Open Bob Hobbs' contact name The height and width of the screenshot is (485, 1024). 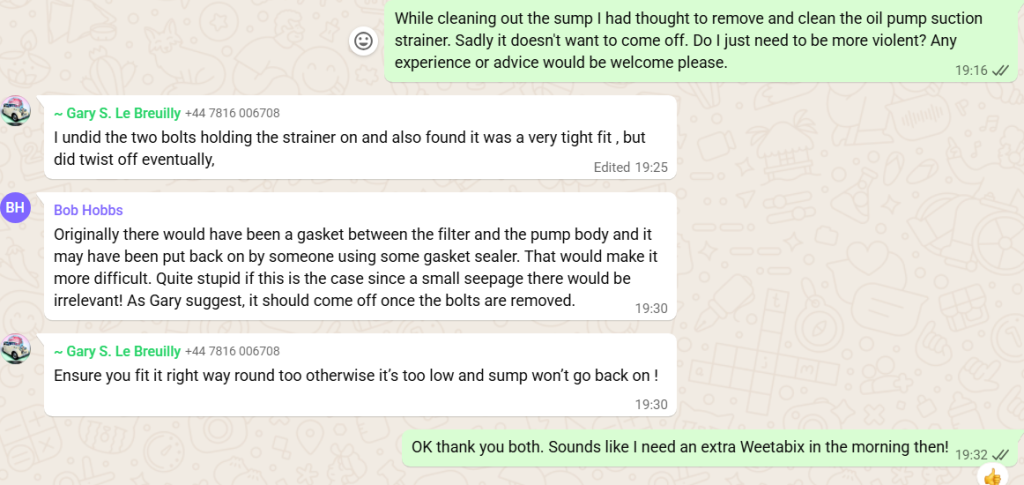point(89,211)
